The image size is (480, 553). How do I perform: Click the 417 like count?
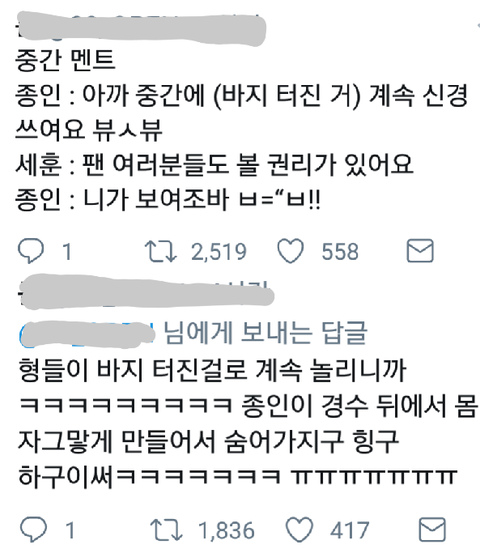coord(350,530)
